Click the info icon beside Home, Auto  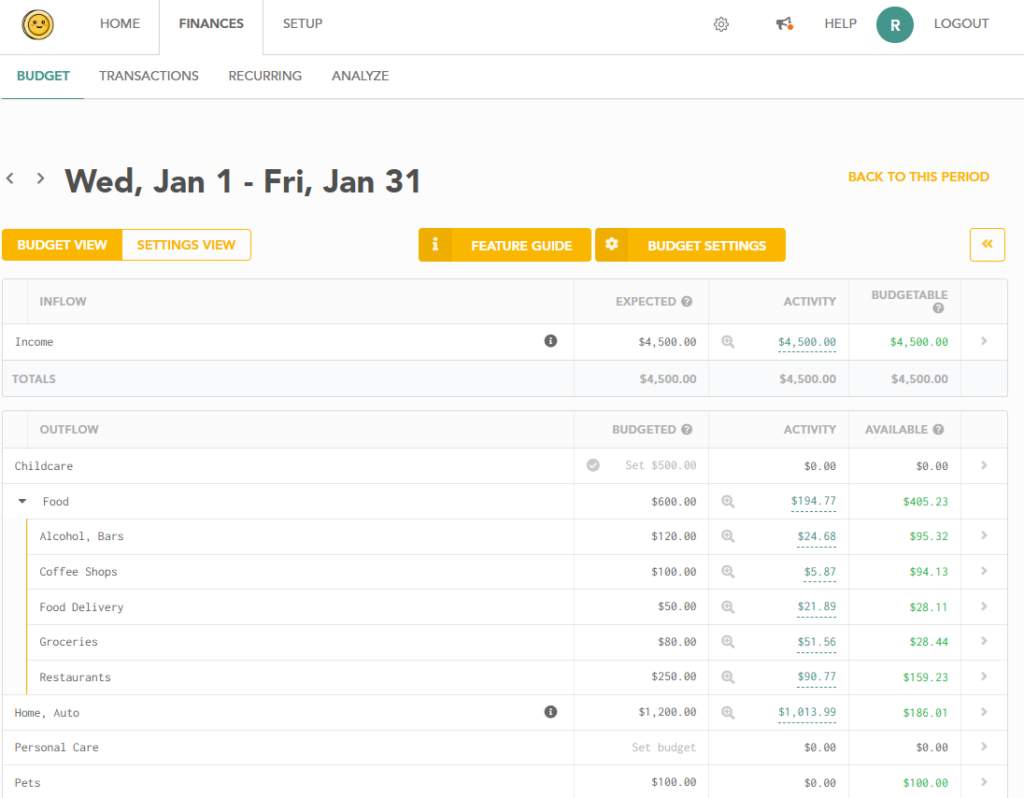(550, 712)
